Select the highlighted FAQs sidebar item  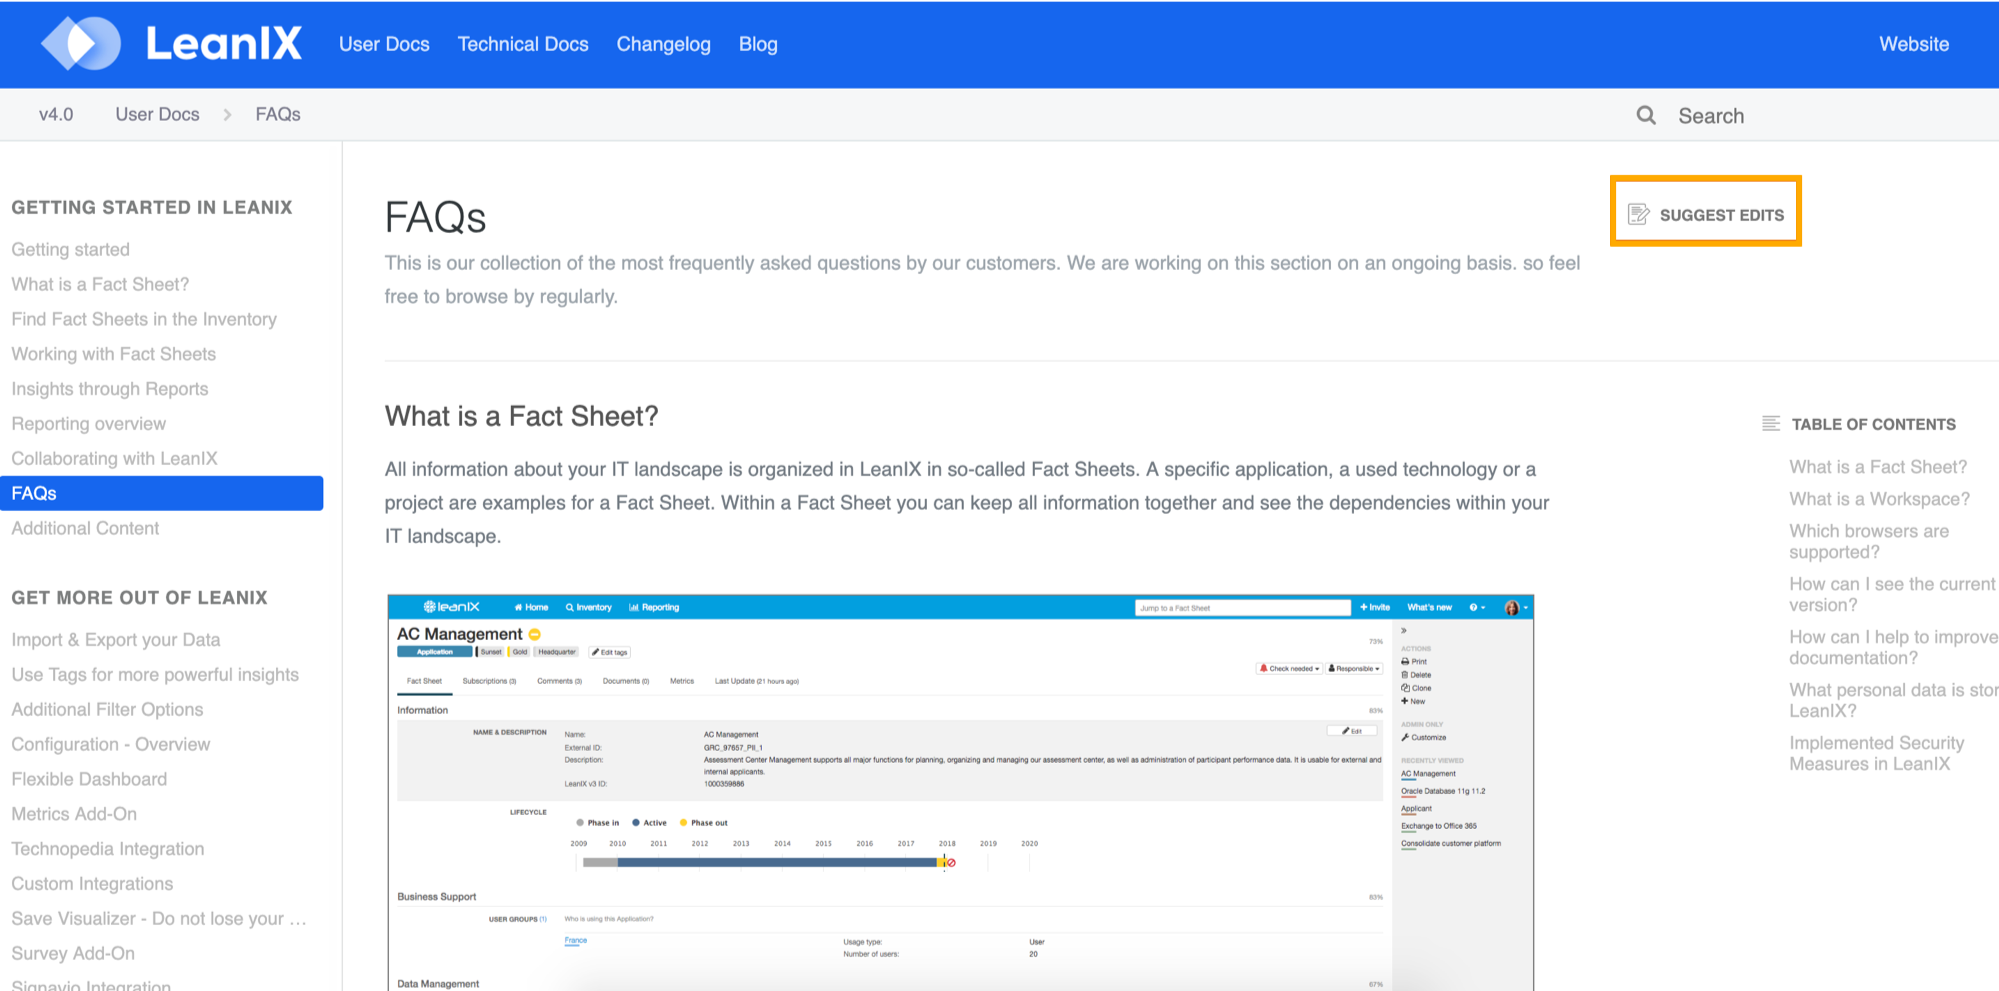coord(161,493)
